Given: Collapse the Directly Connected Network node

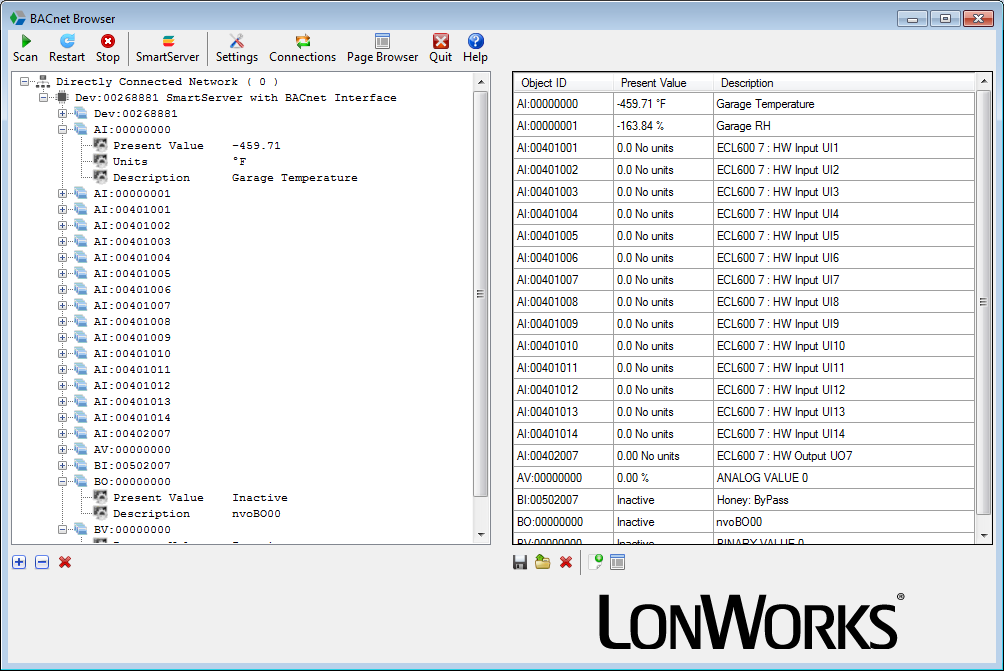Looking at the screenshot, I should (x=24, y=81).
